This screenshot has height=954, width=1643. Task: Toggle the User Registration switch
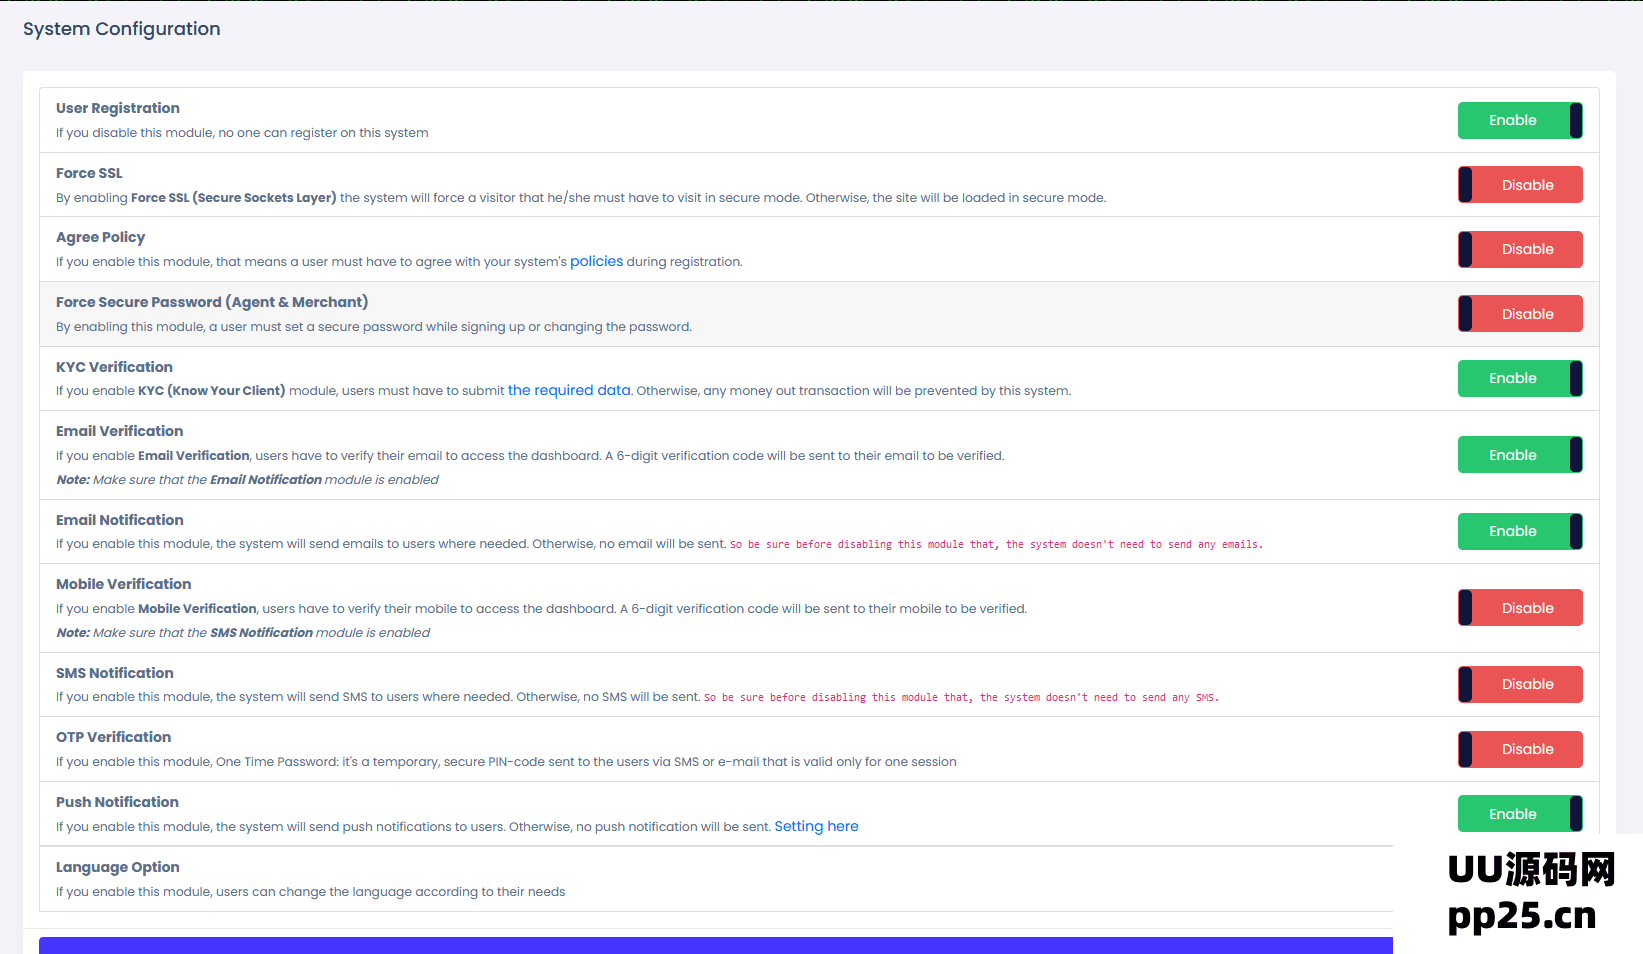(x=1519, y=120)
